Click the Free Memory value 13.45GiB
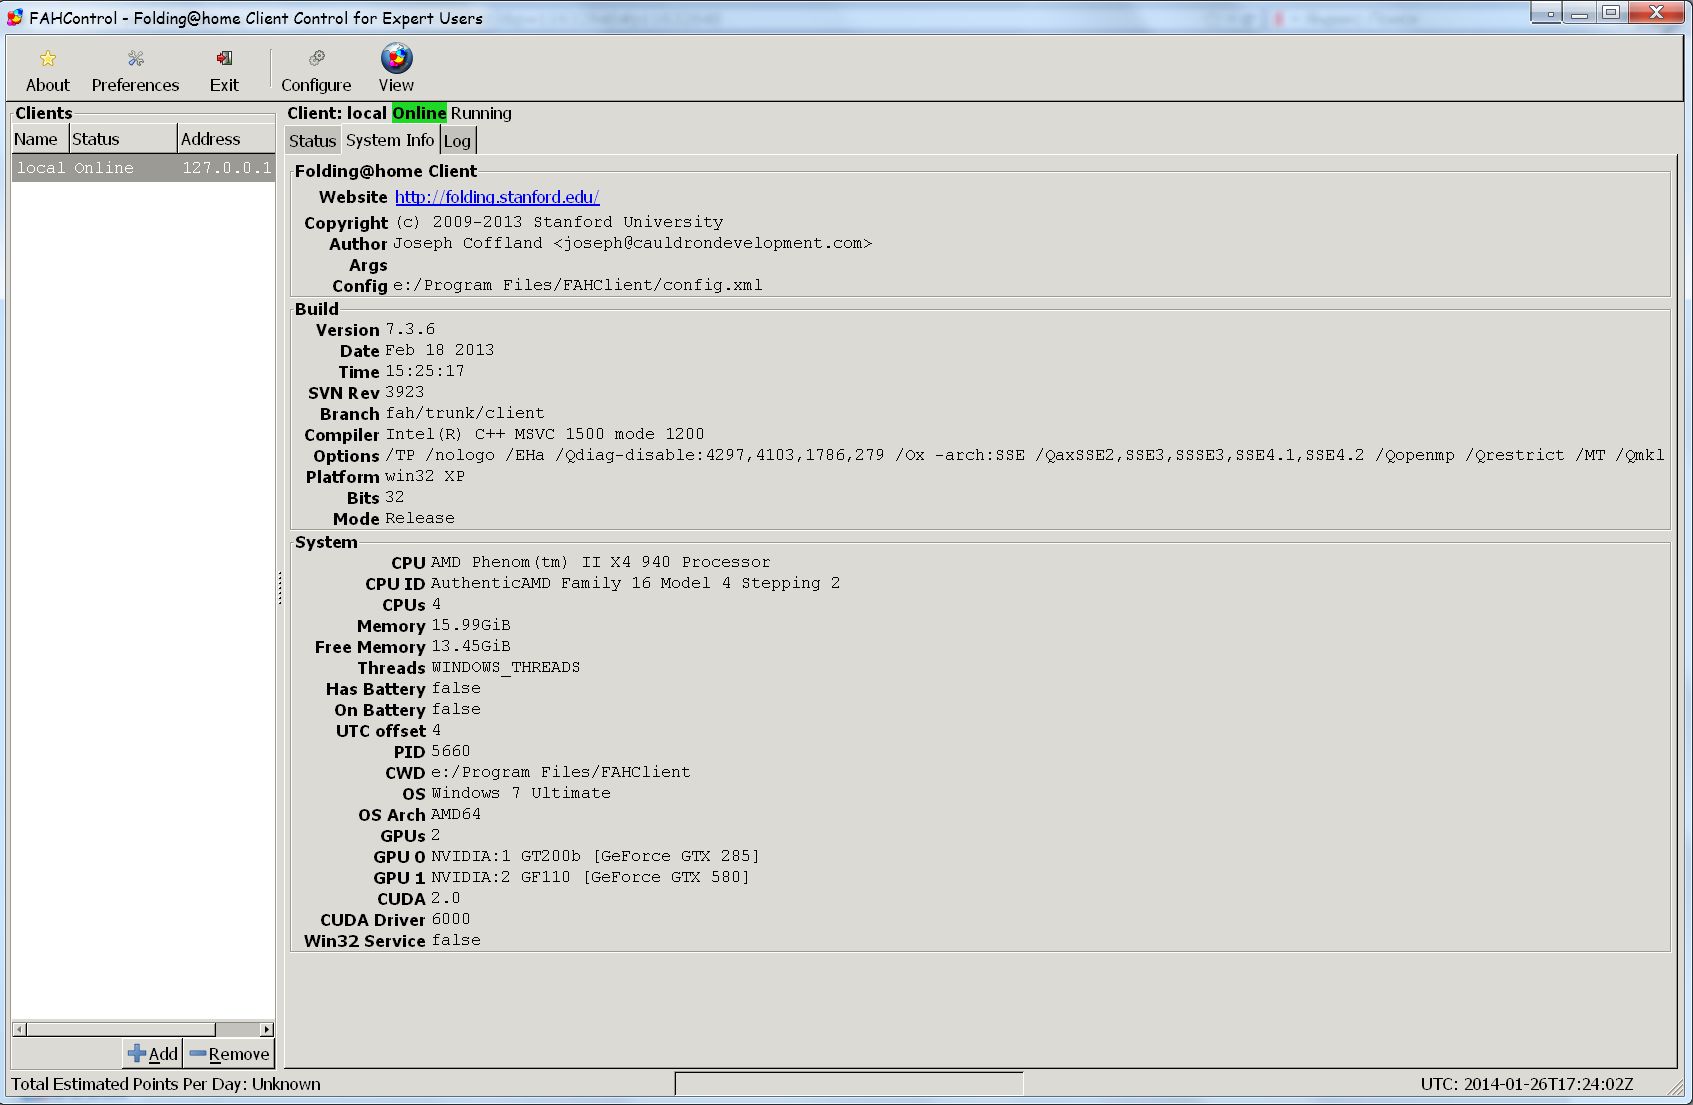This screenshot has height=1105, width=1693. tap(471, 646)
